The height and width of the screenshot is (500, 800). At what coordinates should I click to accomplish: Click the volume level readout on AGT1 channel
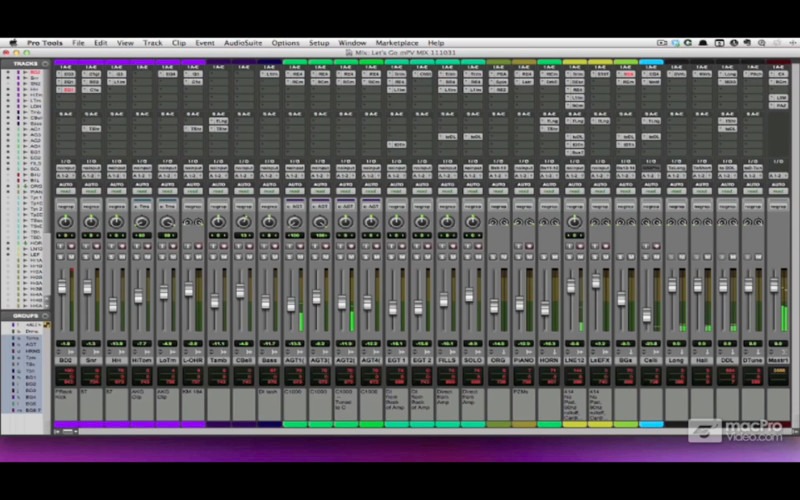[x=294, y=344]
